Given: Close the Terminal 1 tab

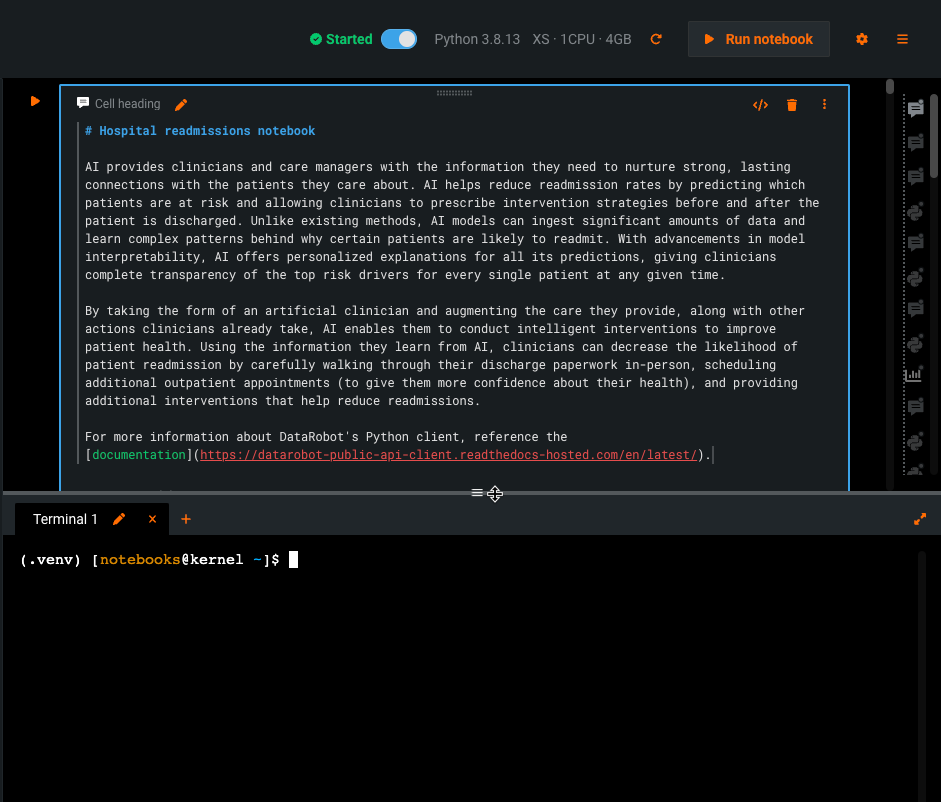Looking at the screenshot, I should pyautogui.click(x=153, y=519).
